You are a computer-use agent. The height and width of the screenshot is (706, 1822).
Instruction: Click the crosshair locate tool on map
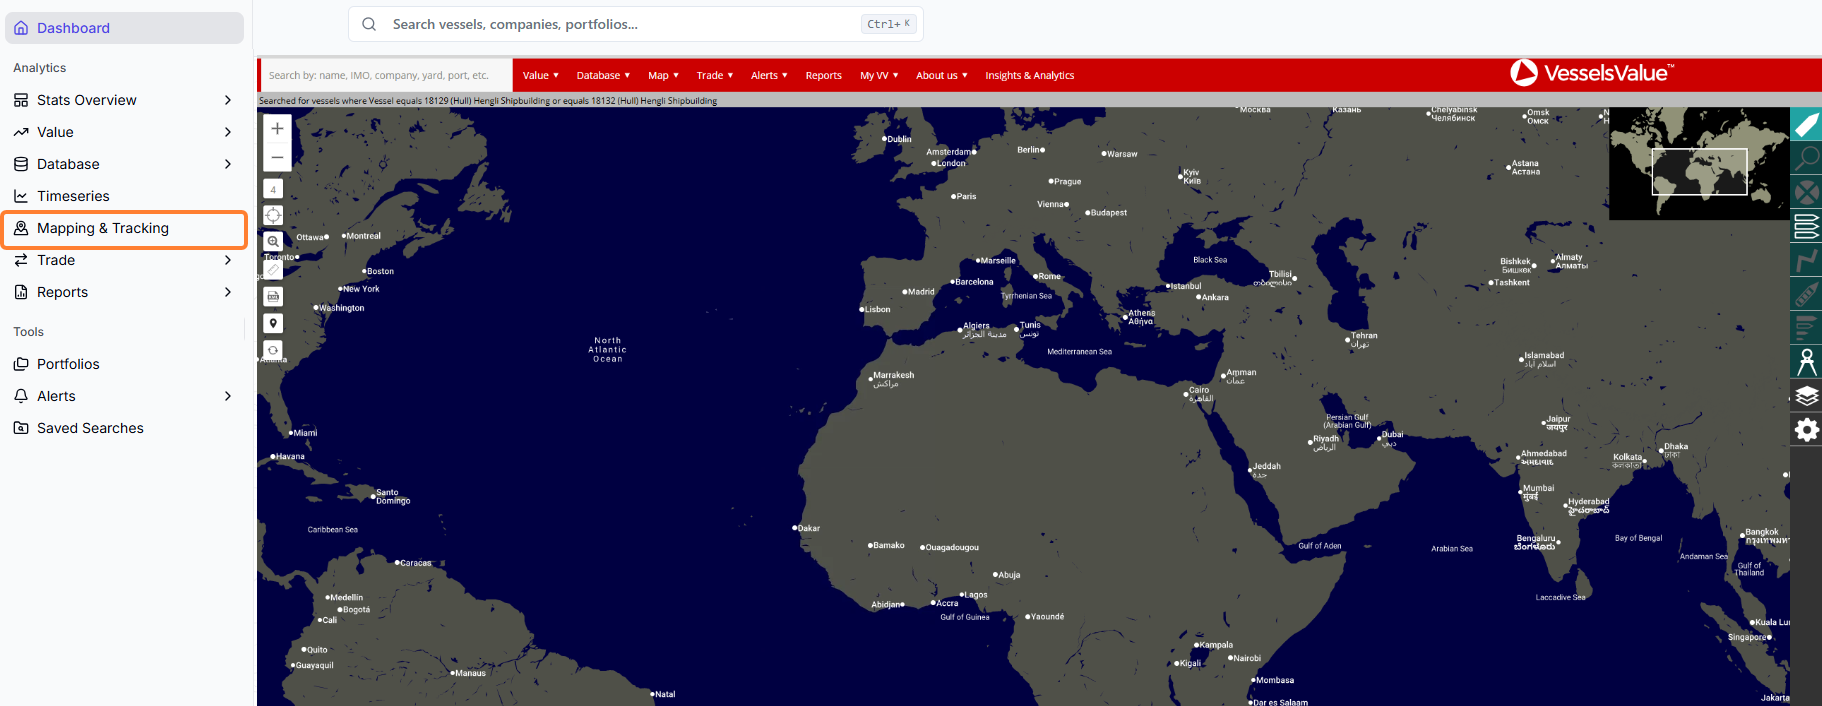click(x=273, y=215)
